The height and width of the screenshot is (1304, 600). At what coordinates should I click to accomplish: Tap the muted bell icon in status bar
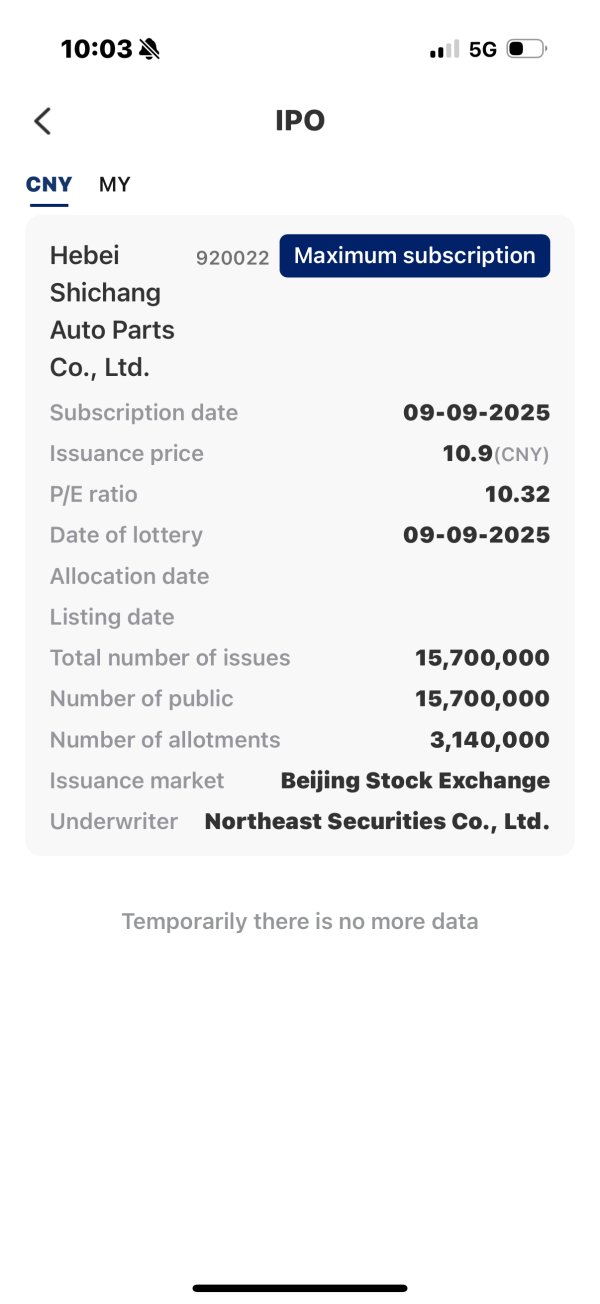click(150, 49)
